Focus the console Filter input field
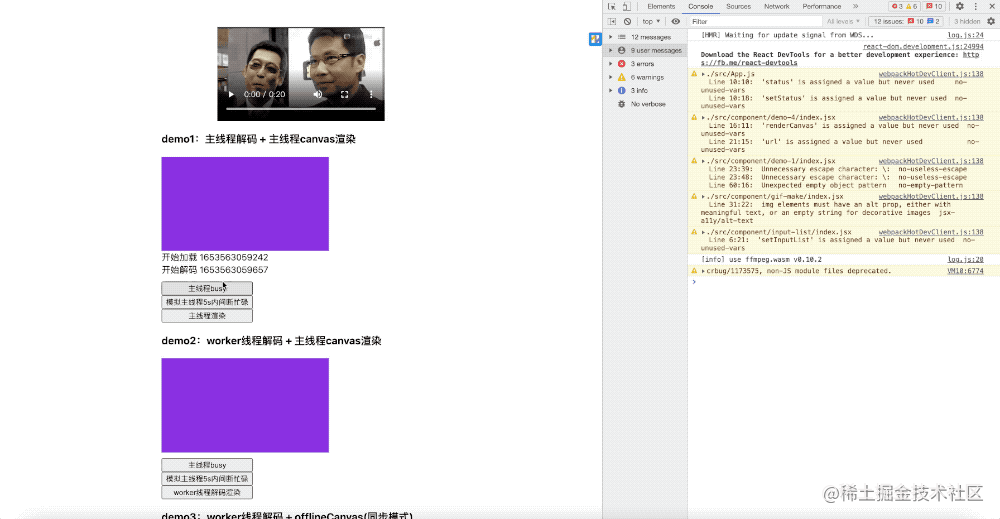Image resolution: width=1000 pixels, height=519 pixels. tap(754, 21)
